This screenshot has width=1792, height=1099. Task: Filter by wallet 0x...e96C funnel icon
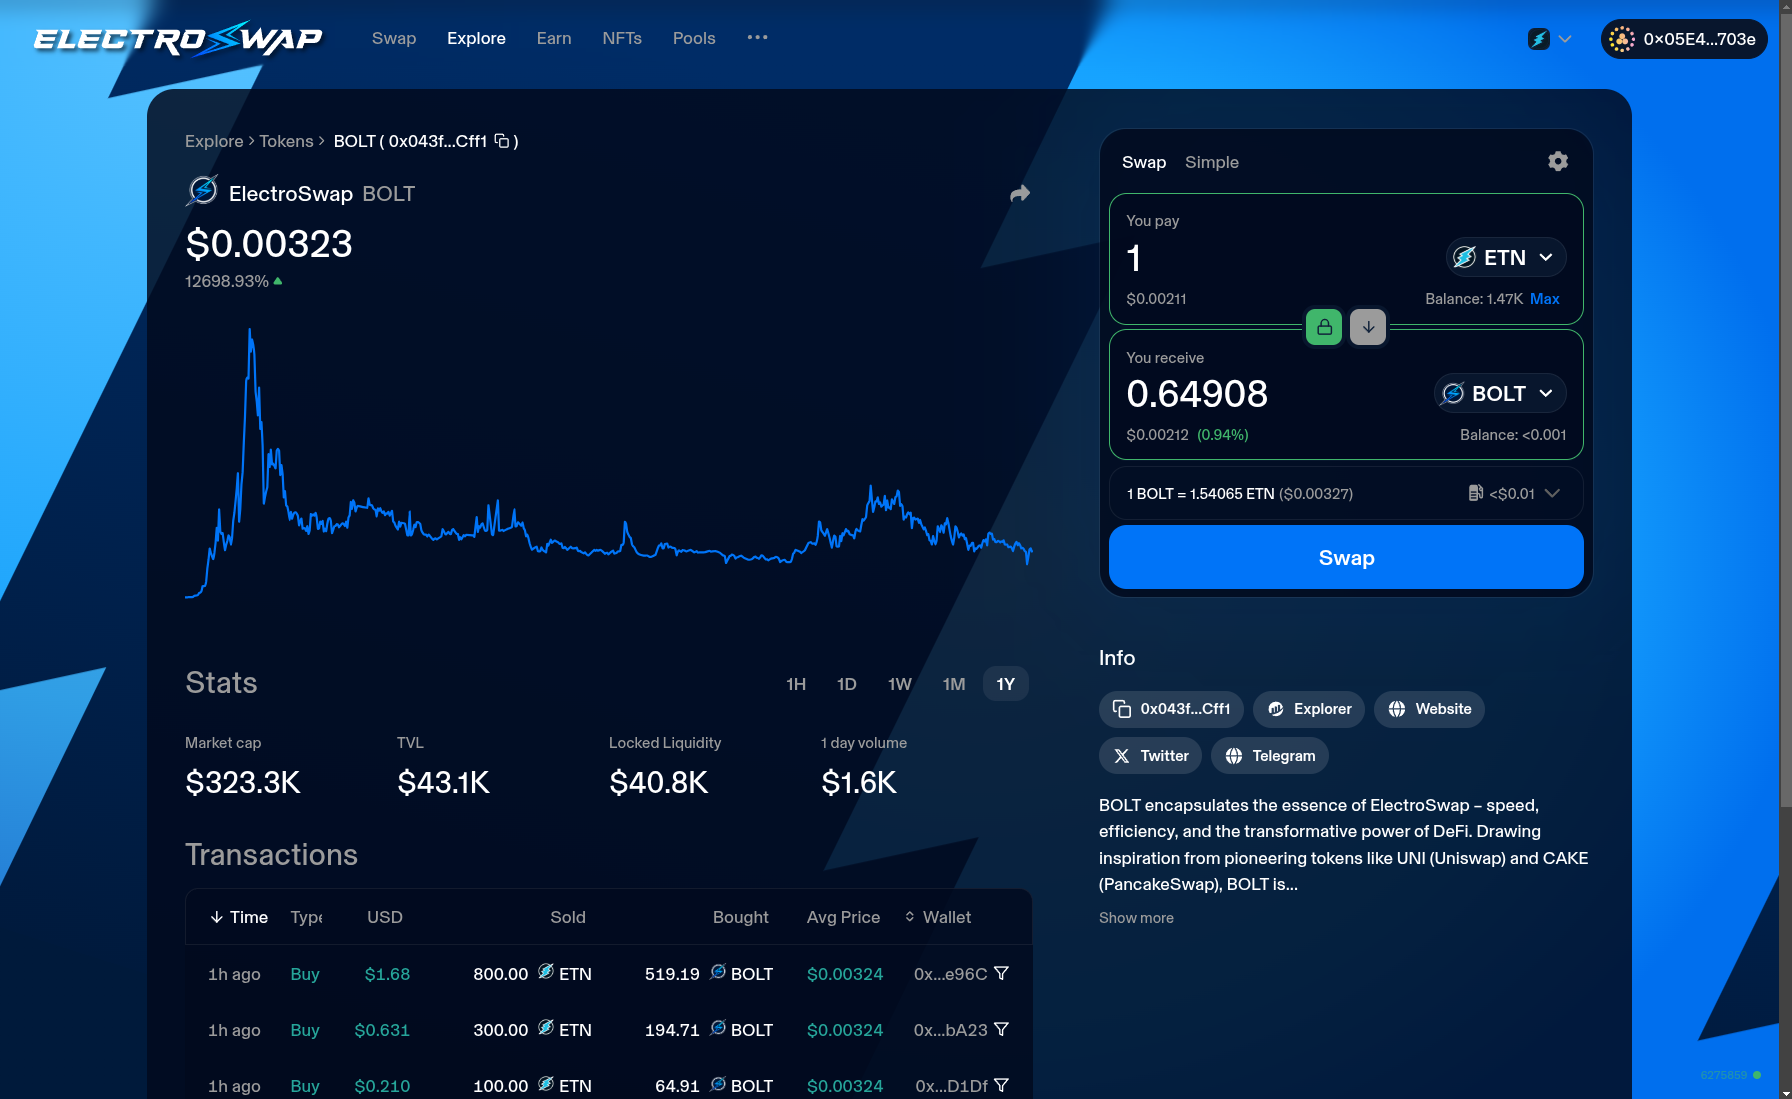(x=1001, y=973)
